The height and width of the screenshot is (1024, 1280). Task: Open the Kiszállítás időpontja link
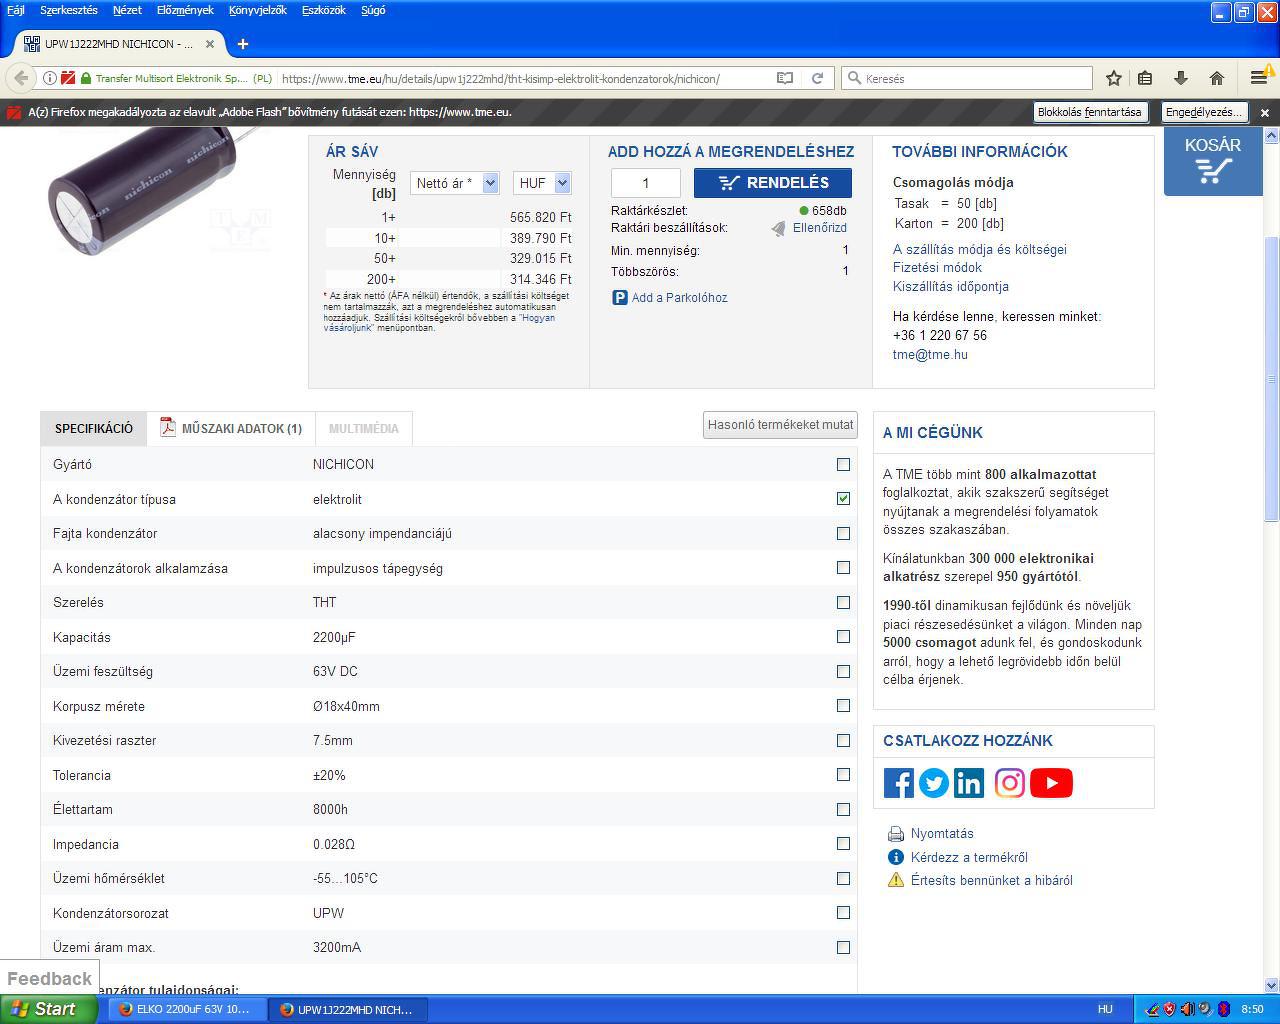coord(951,287)
